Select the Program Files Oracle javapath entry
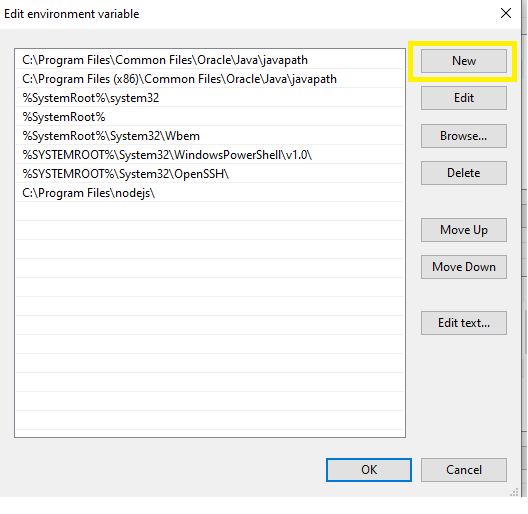Image resolution: width=528 pixels, height=514 pixels. tap(210, 60)
